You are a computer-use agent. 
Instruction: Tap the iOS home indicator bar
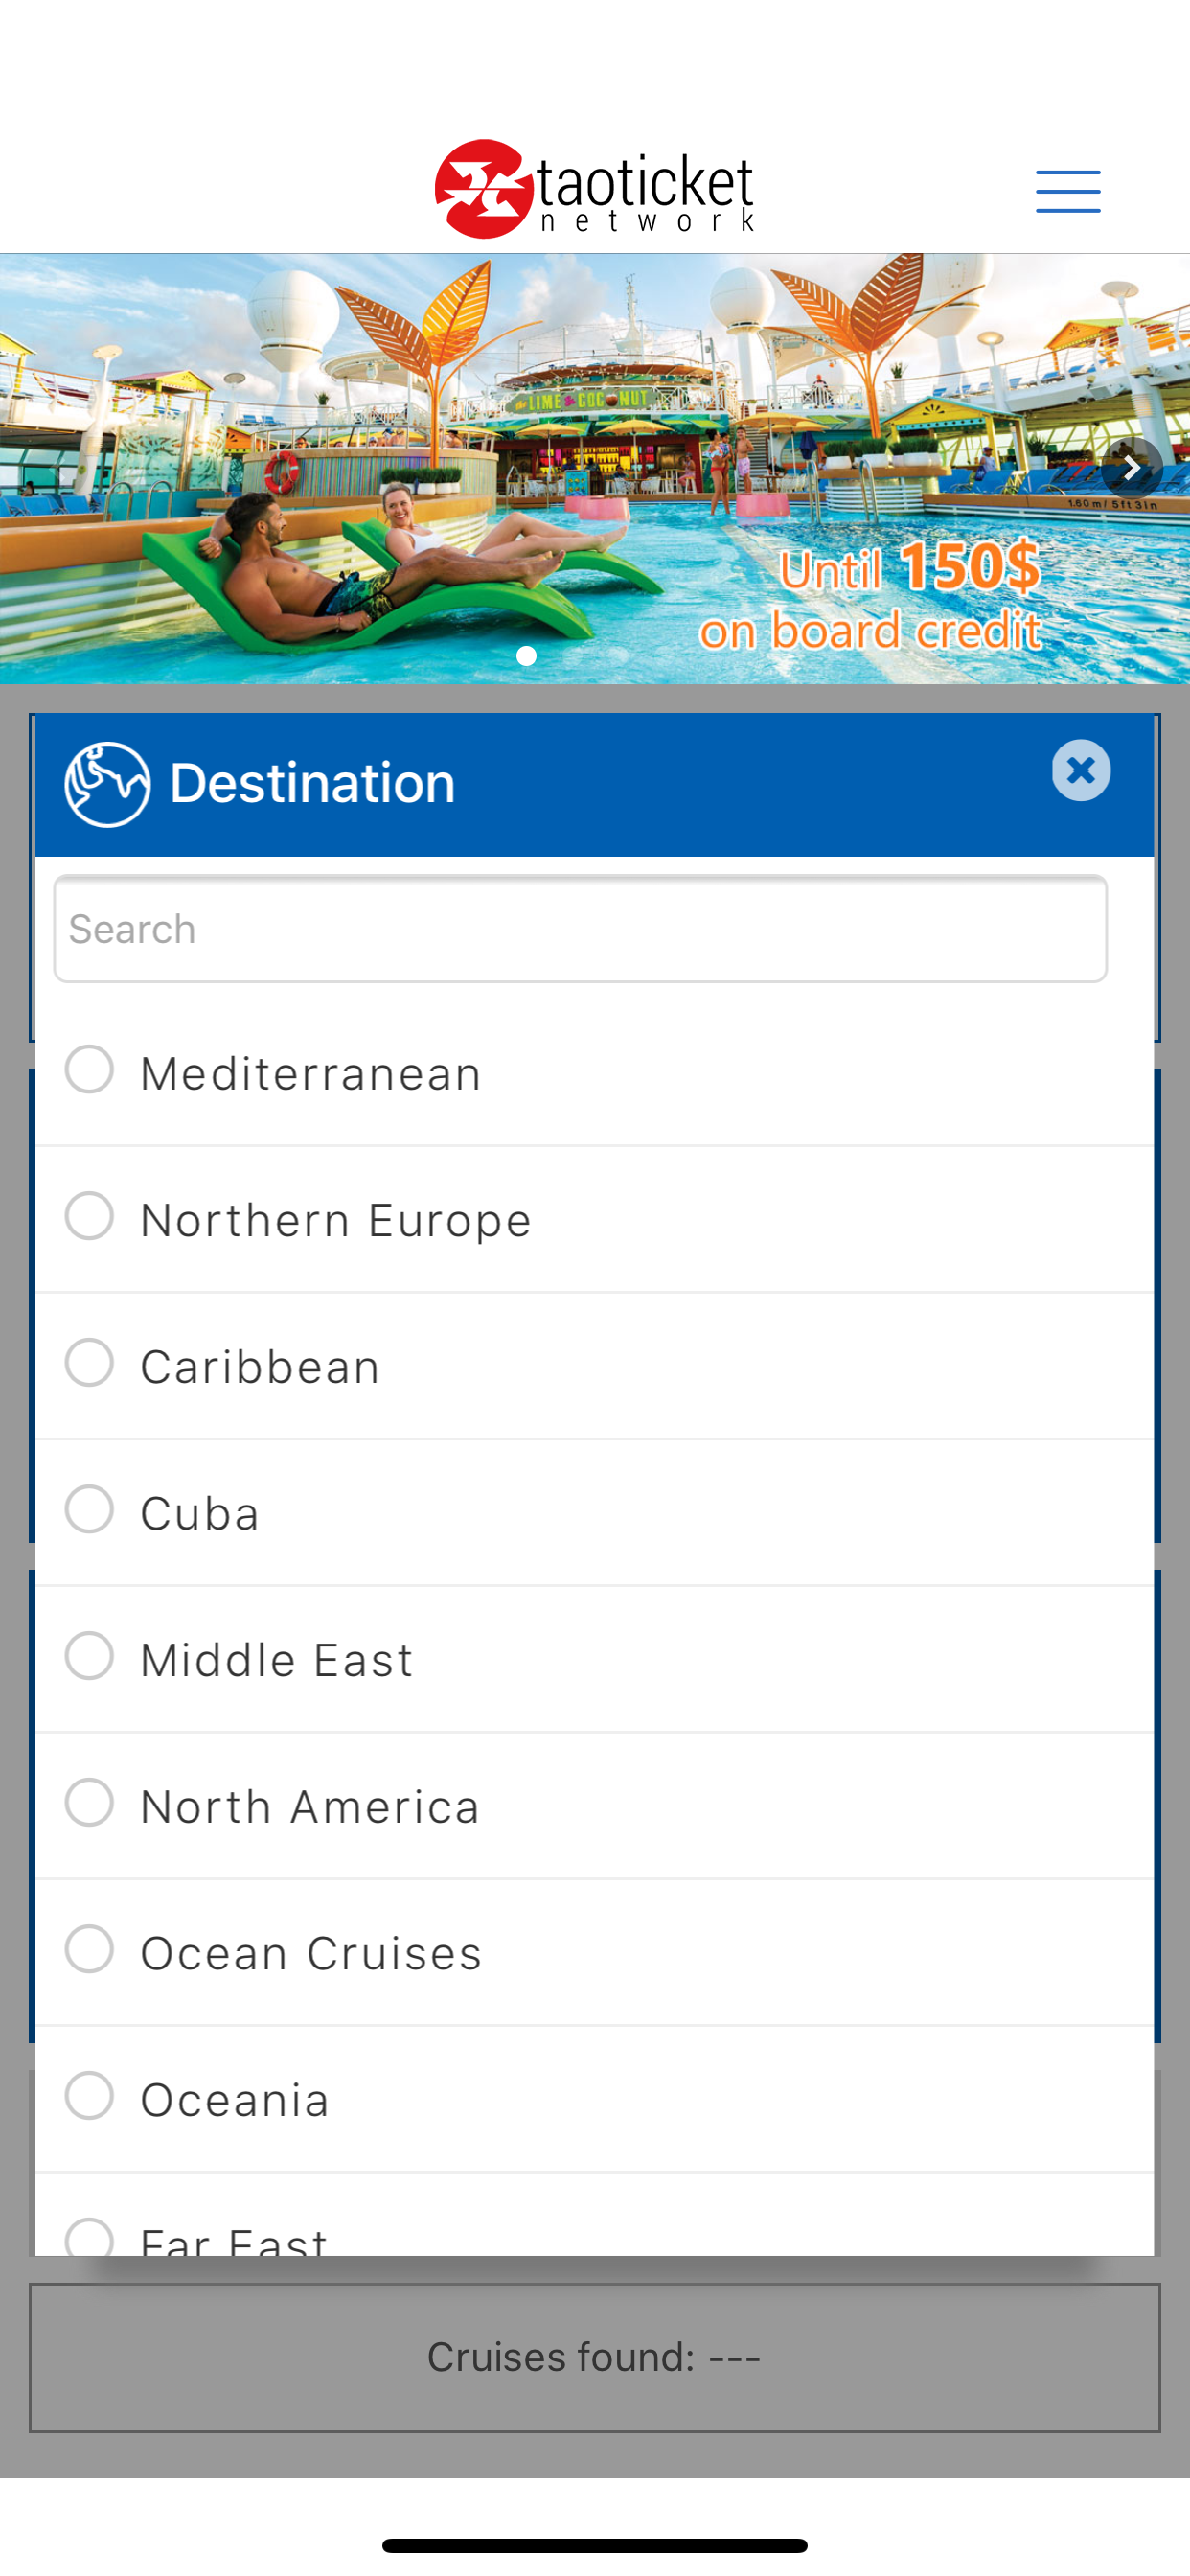click(x=594, y=2545)
